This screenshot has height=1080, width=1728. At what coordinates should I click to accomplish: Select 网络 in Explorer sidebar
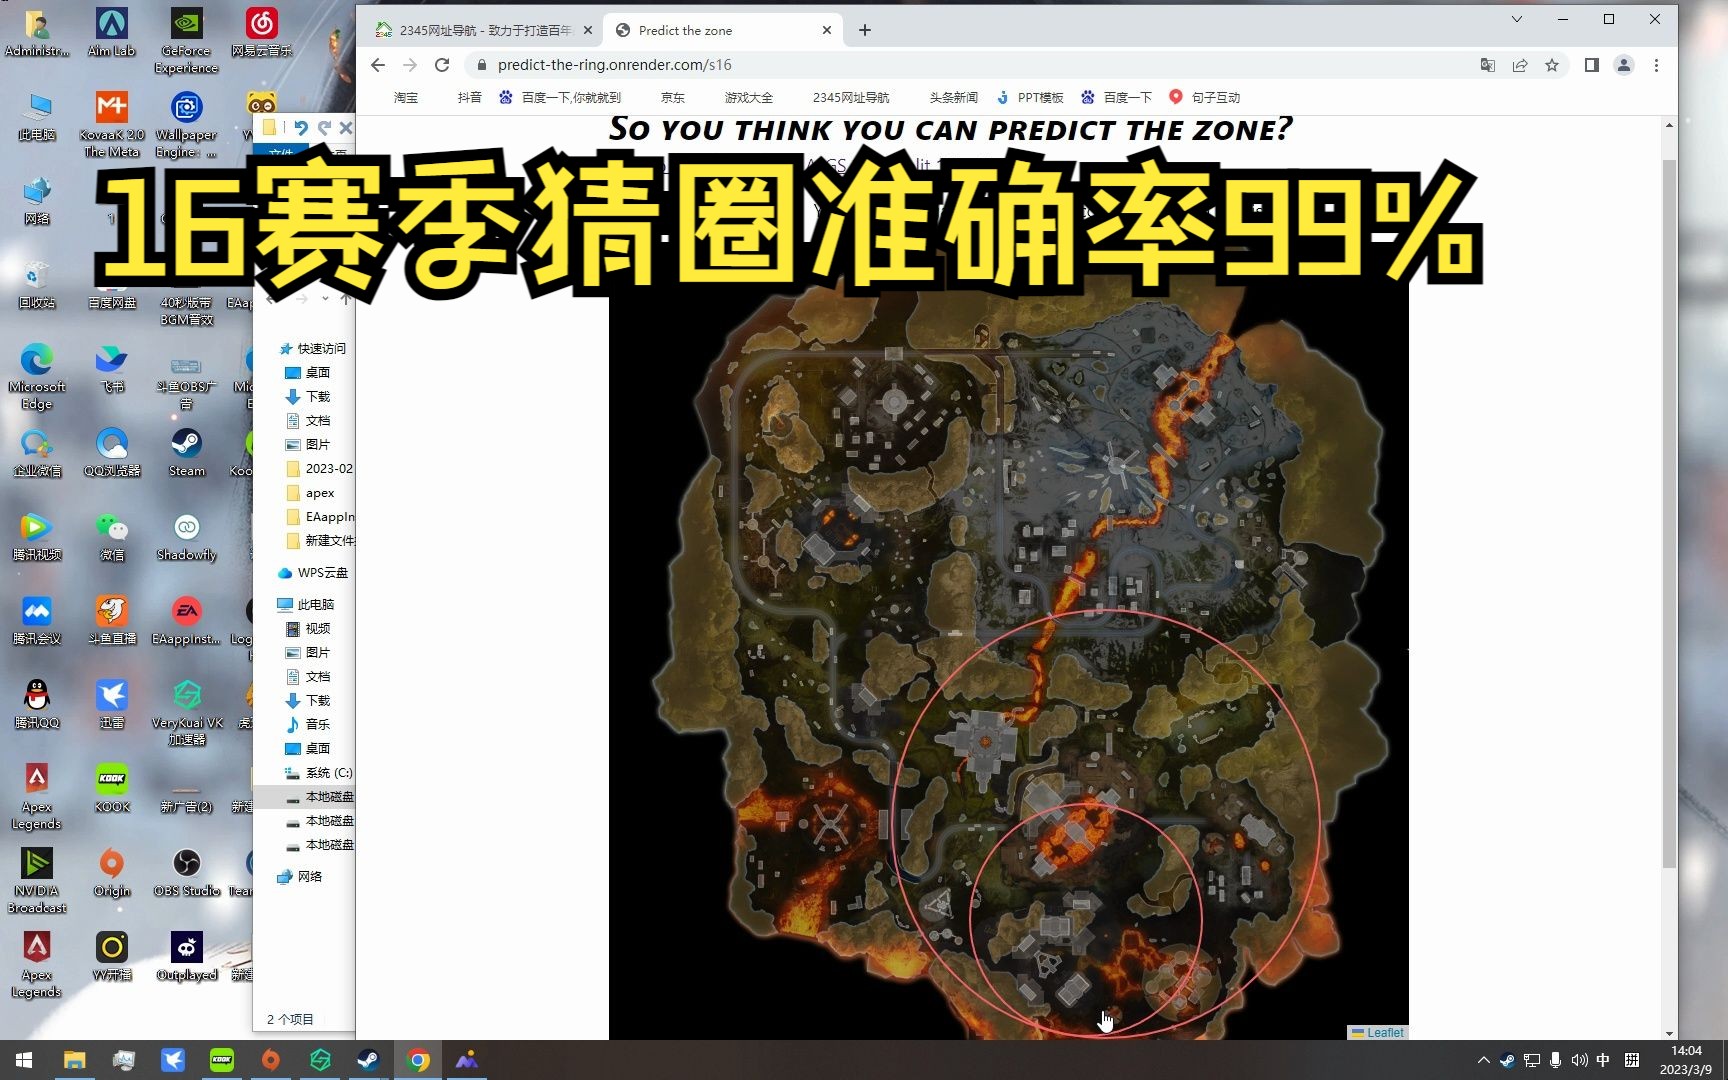(x=300, y=876)
